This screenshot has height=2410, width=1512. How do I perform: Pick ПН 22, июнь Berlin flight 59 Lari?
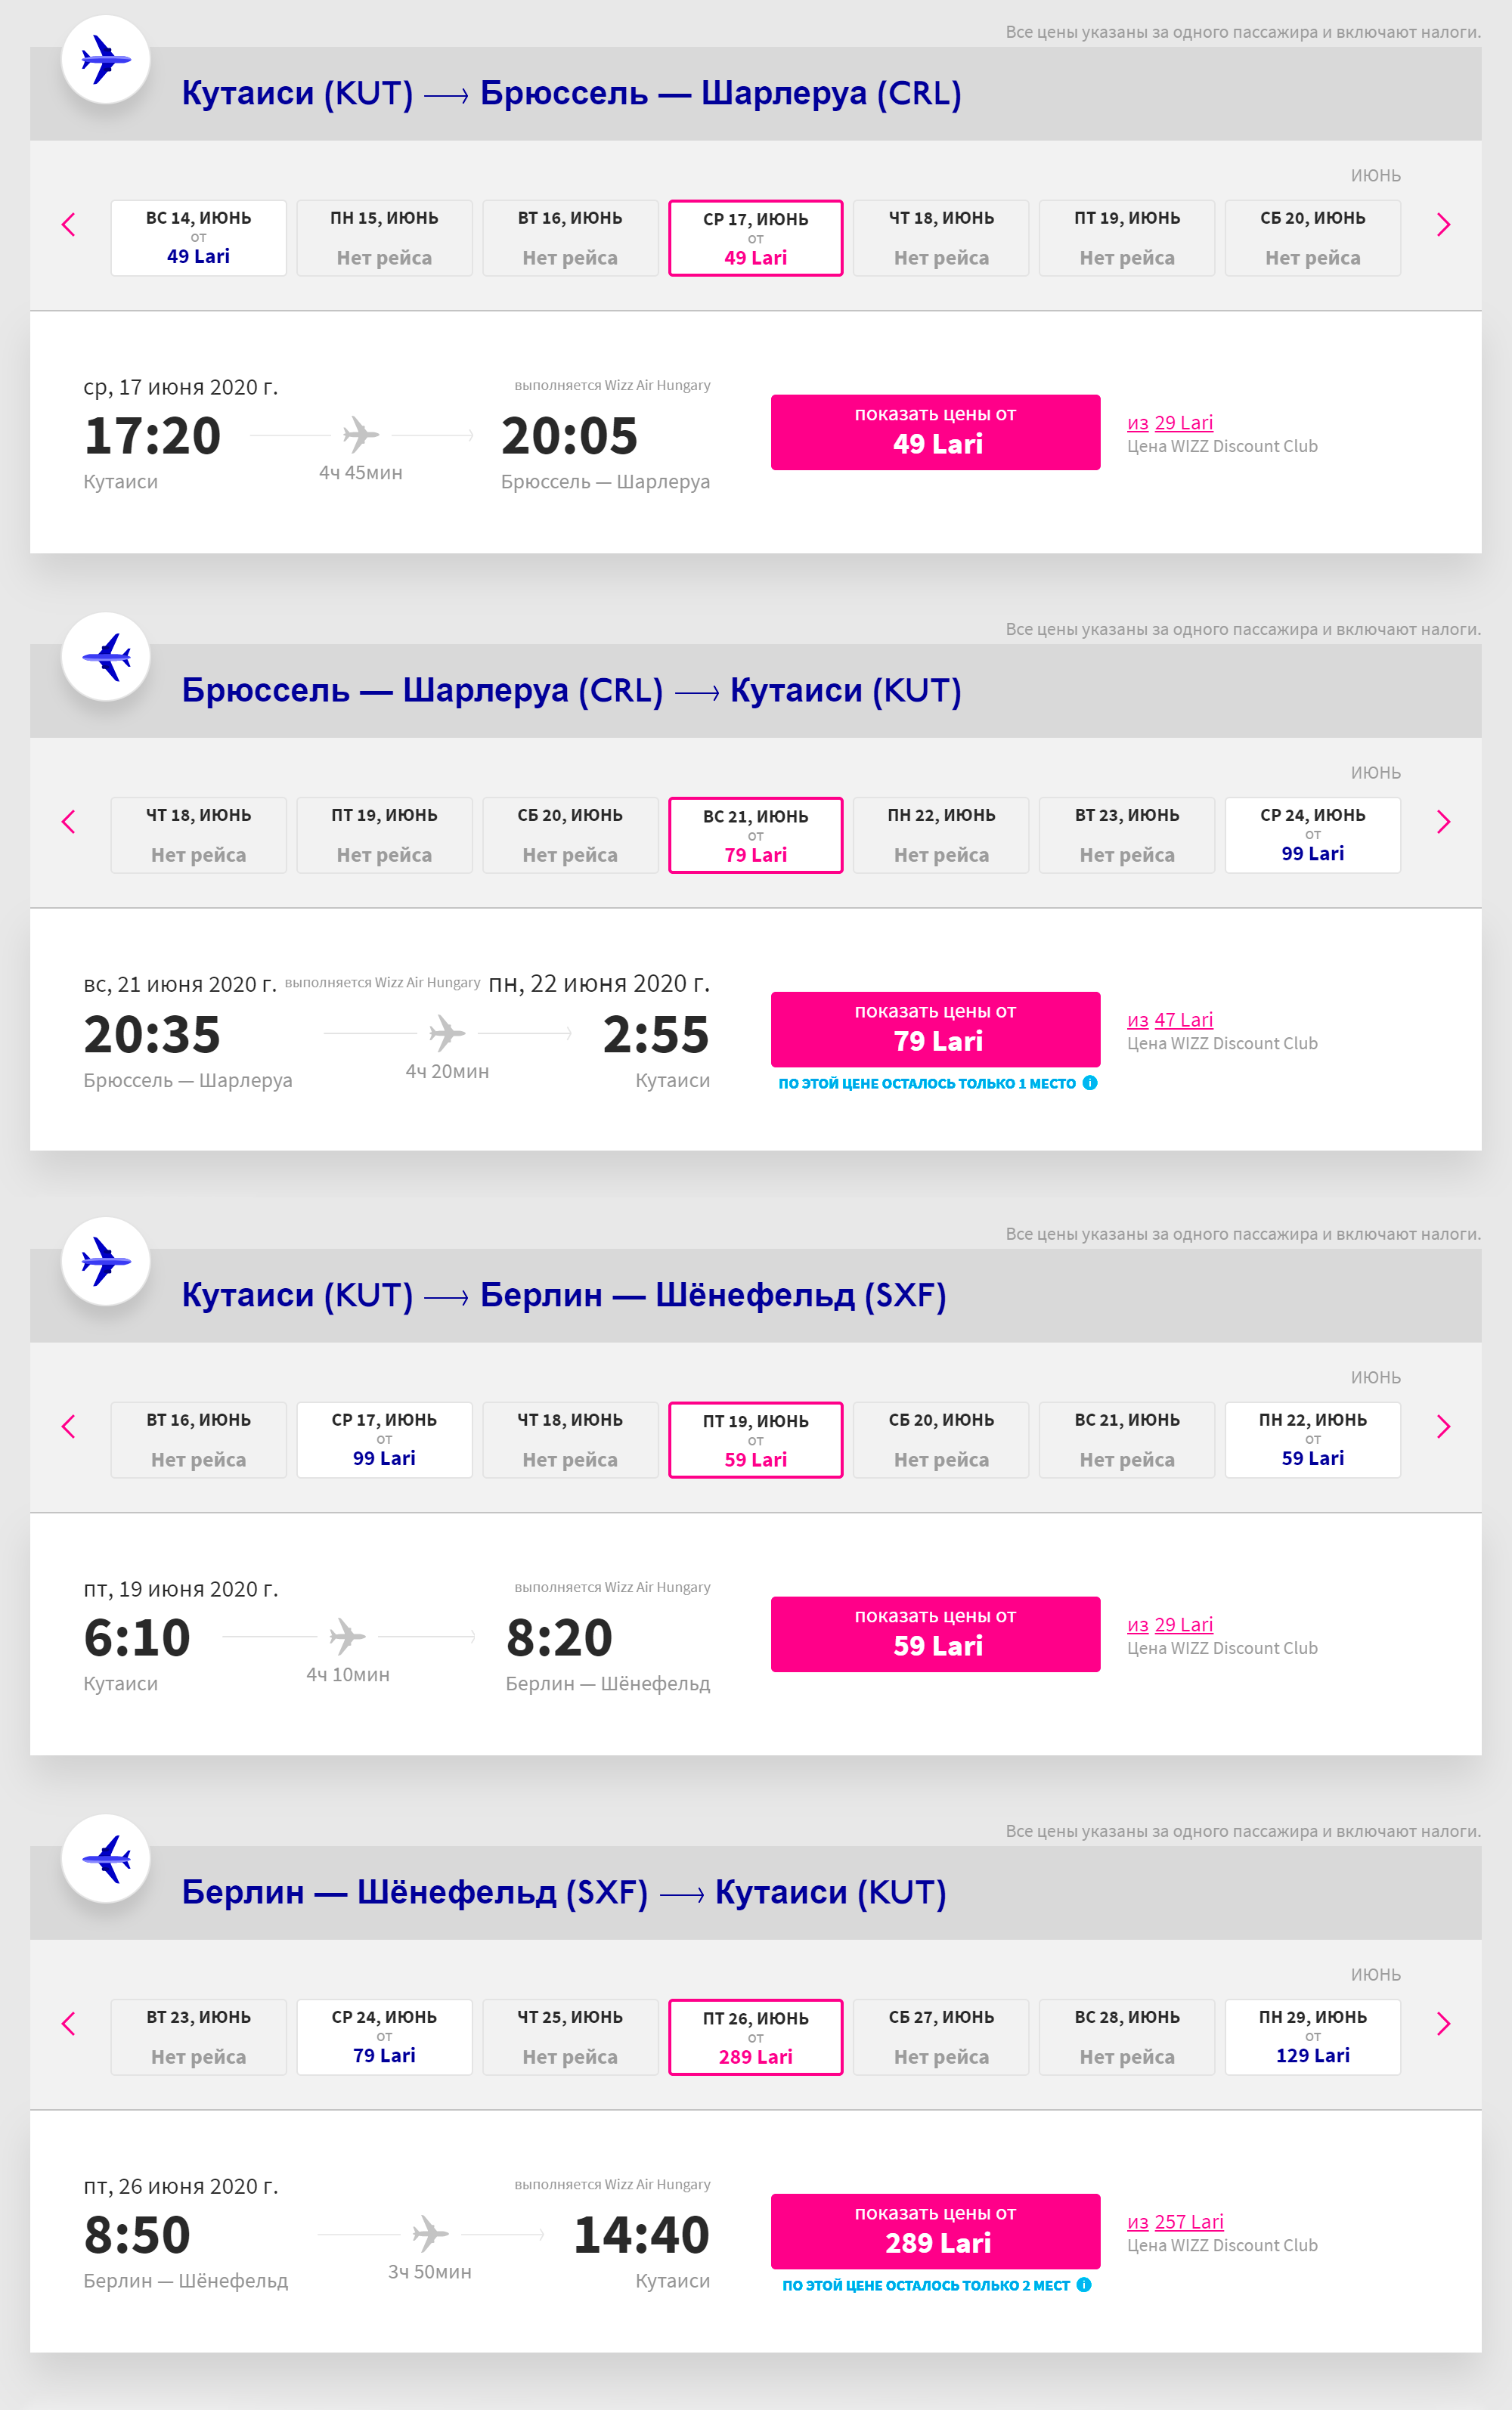click(x=1312, y=1440)
